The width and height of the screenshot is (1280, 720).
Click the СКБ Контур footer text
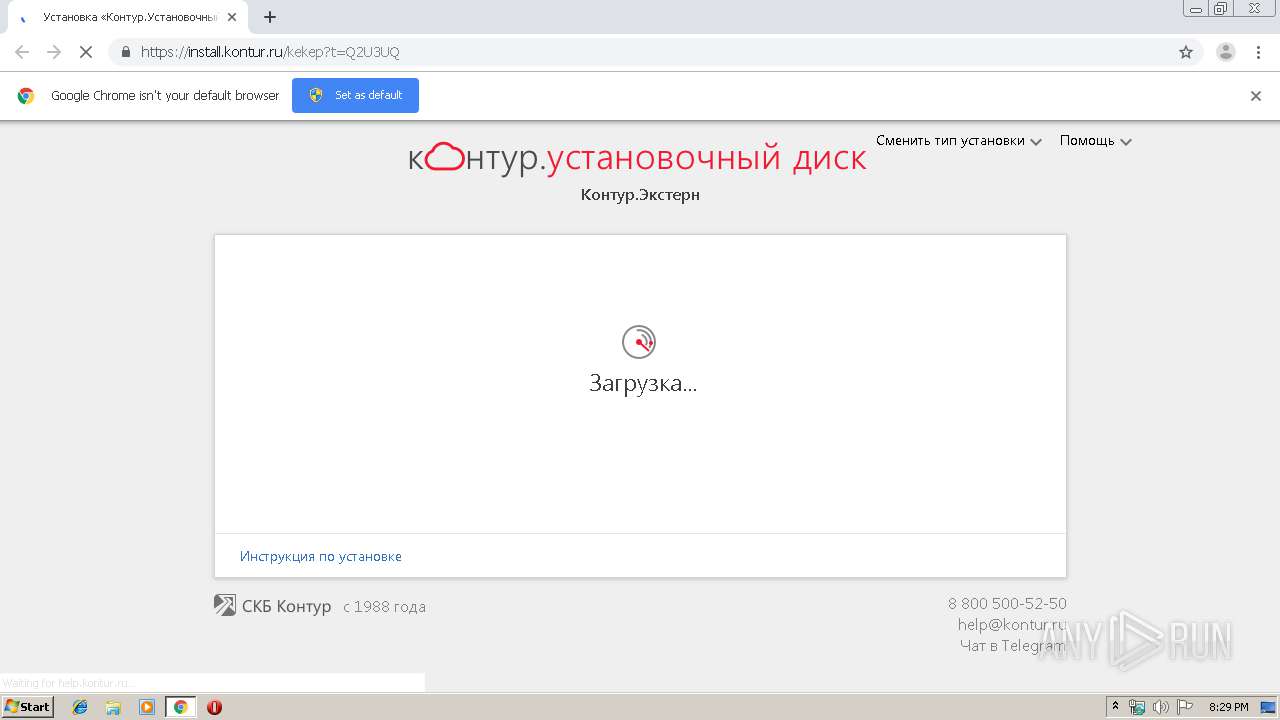click(286, 606)
